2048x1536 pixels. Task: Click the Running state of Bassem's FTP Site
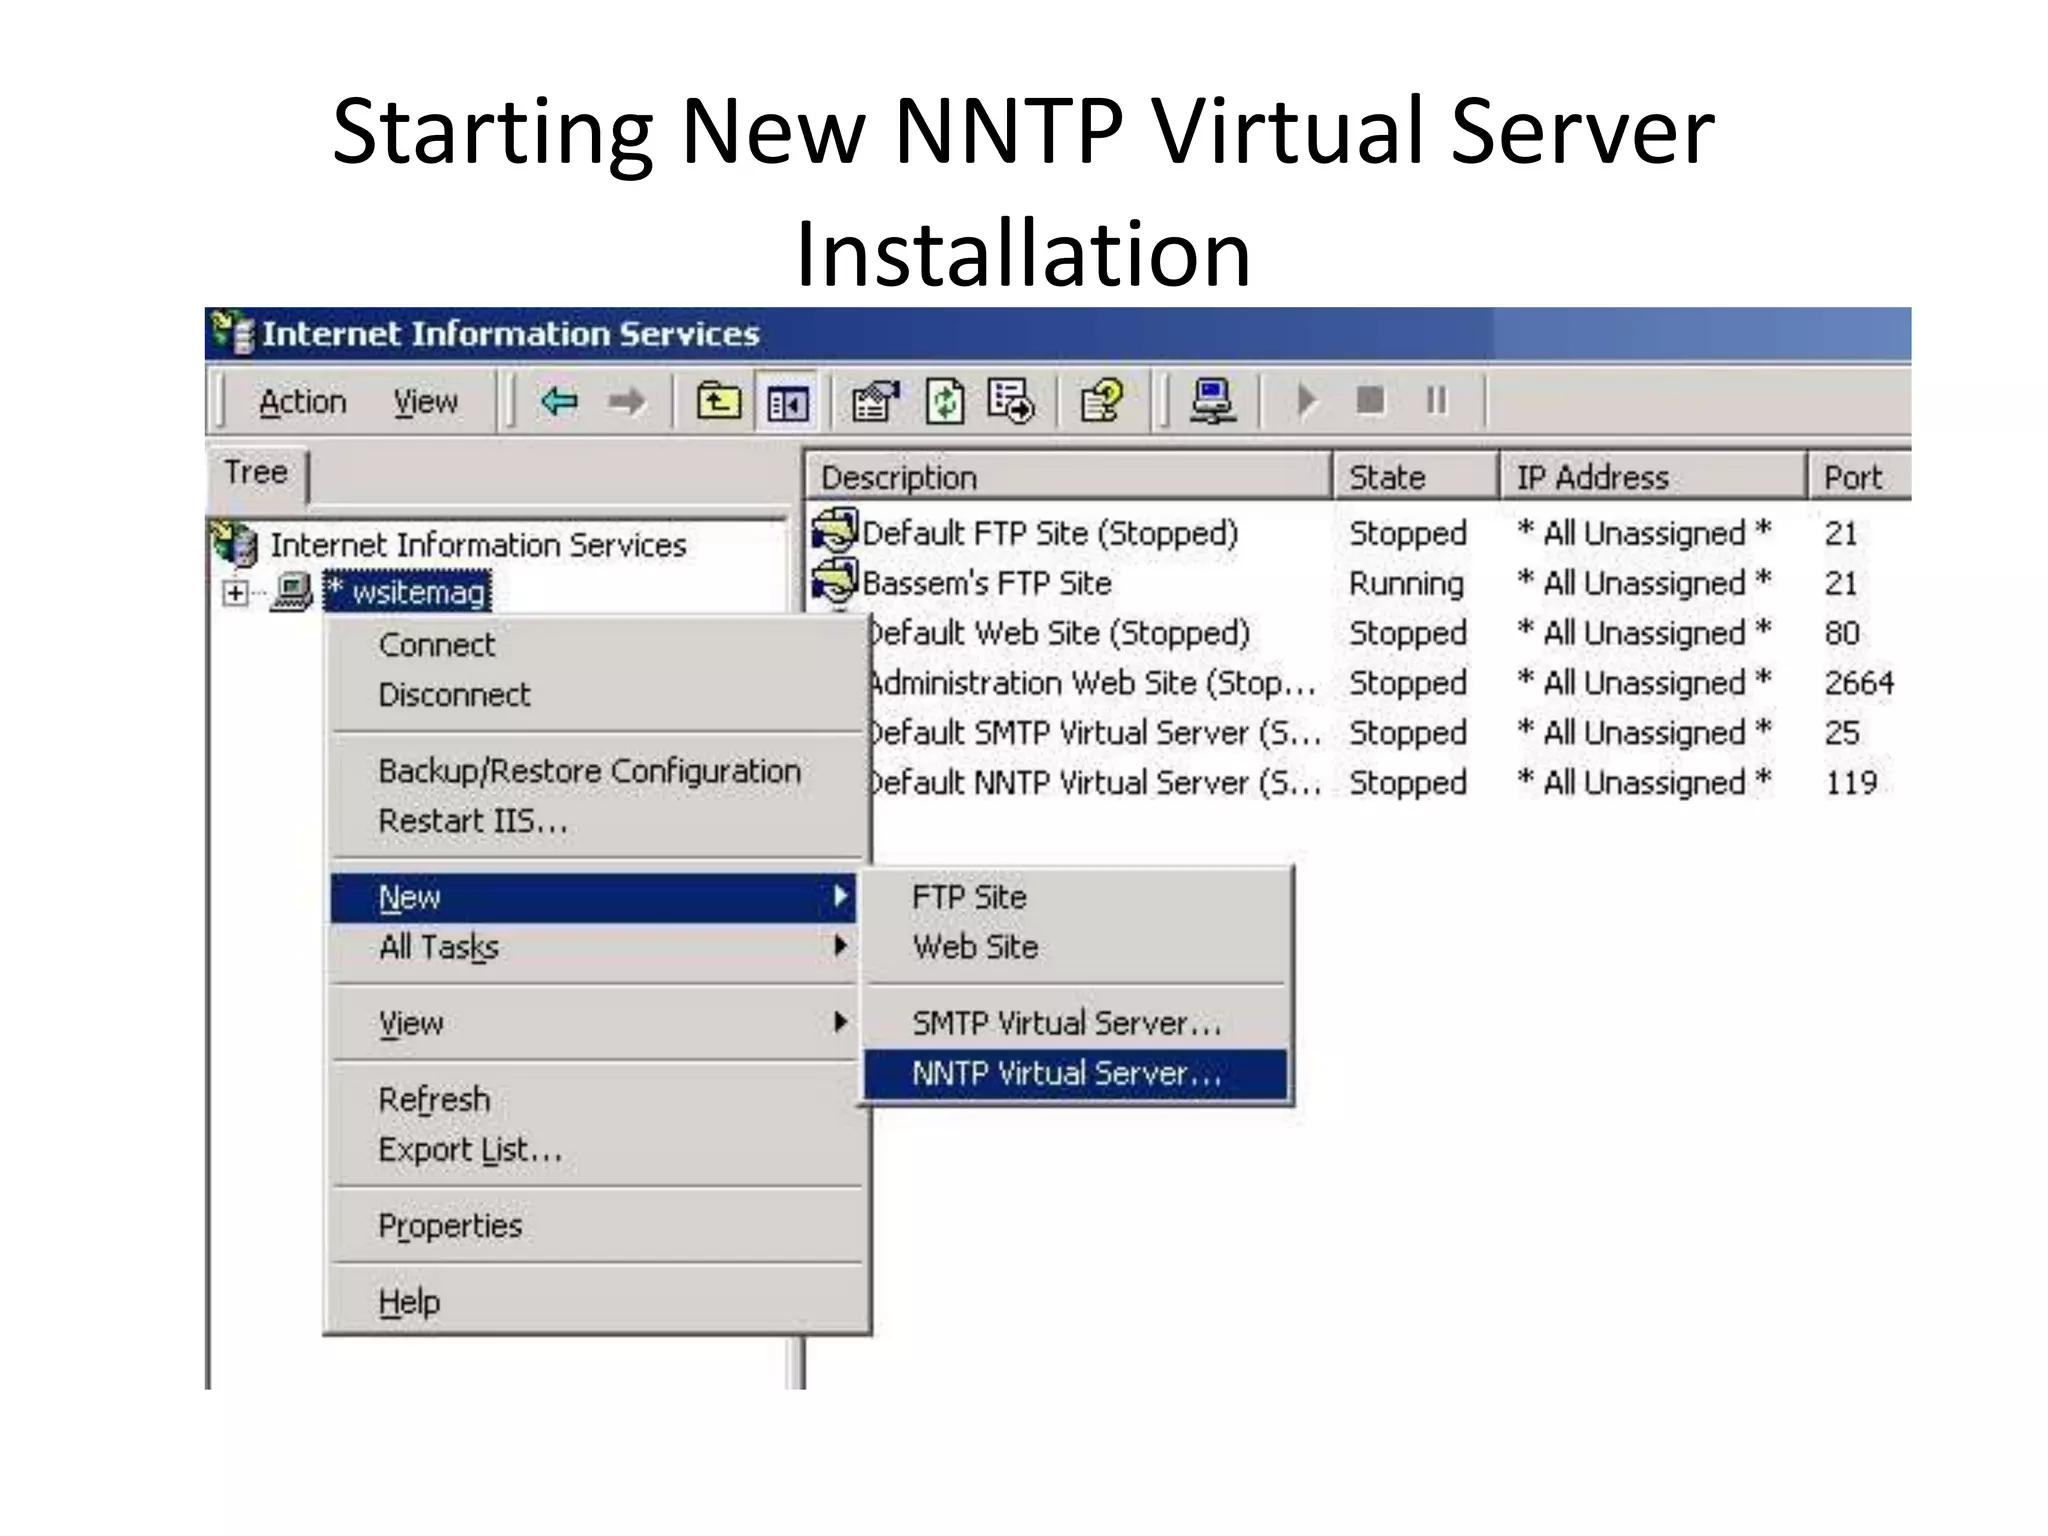click(x=1406, y=583)
